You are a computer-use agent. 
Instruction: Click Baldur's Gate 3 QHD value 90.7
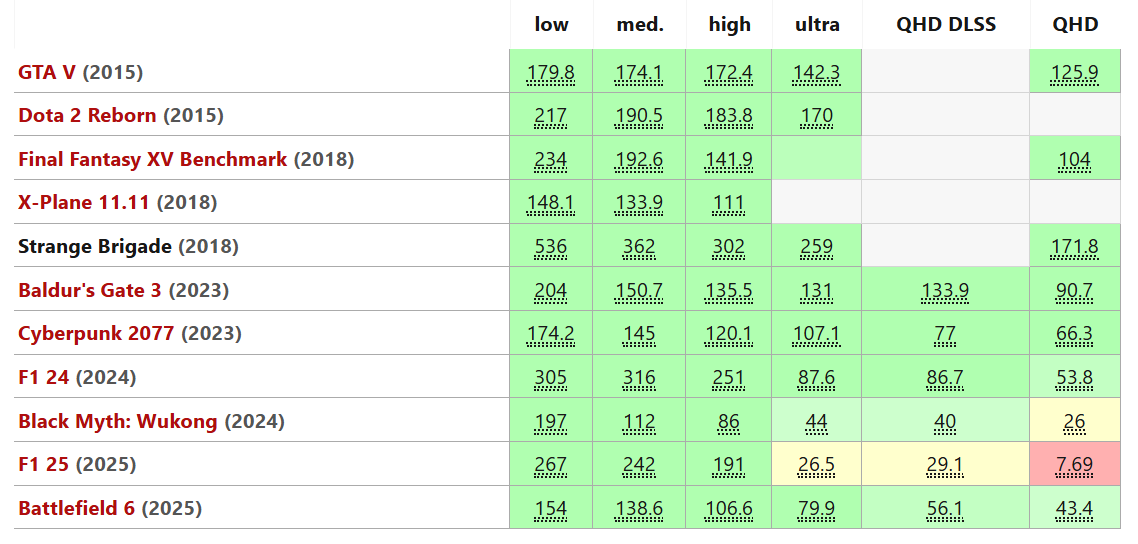pyautogui.click(x=1076, y=291)
